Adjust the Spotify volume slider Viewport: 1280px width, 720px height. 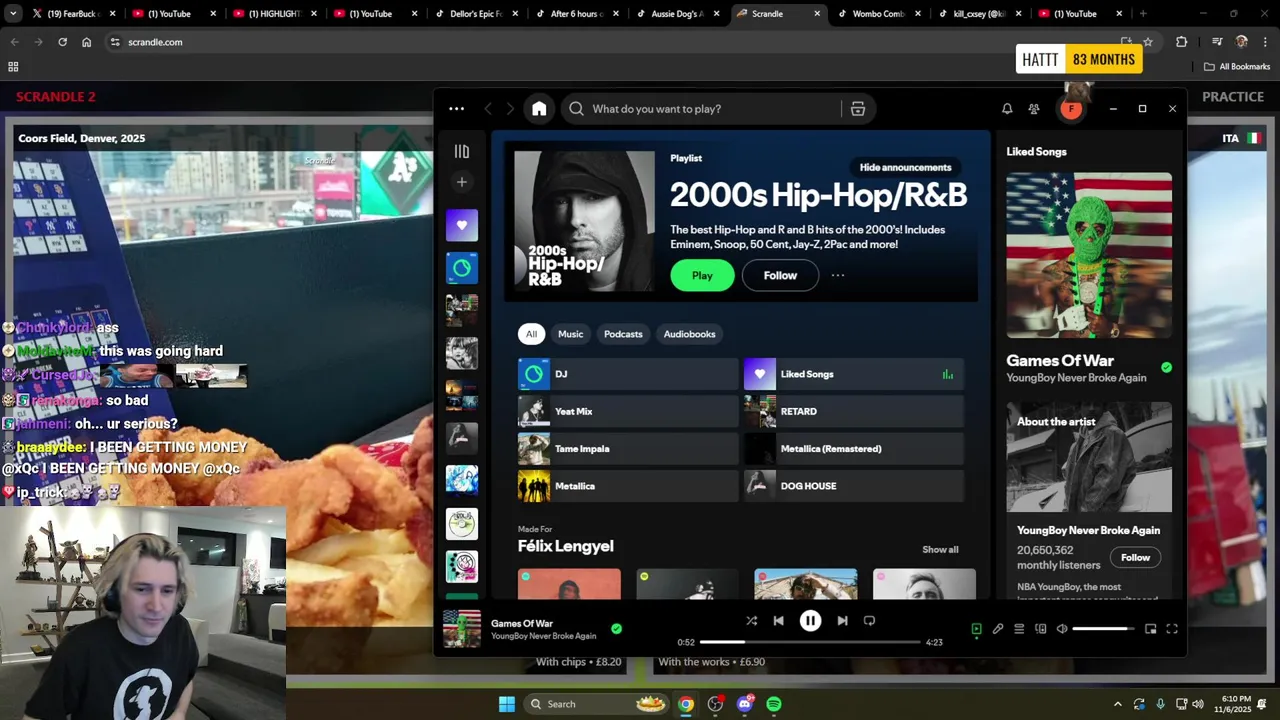coord(1103,629)
